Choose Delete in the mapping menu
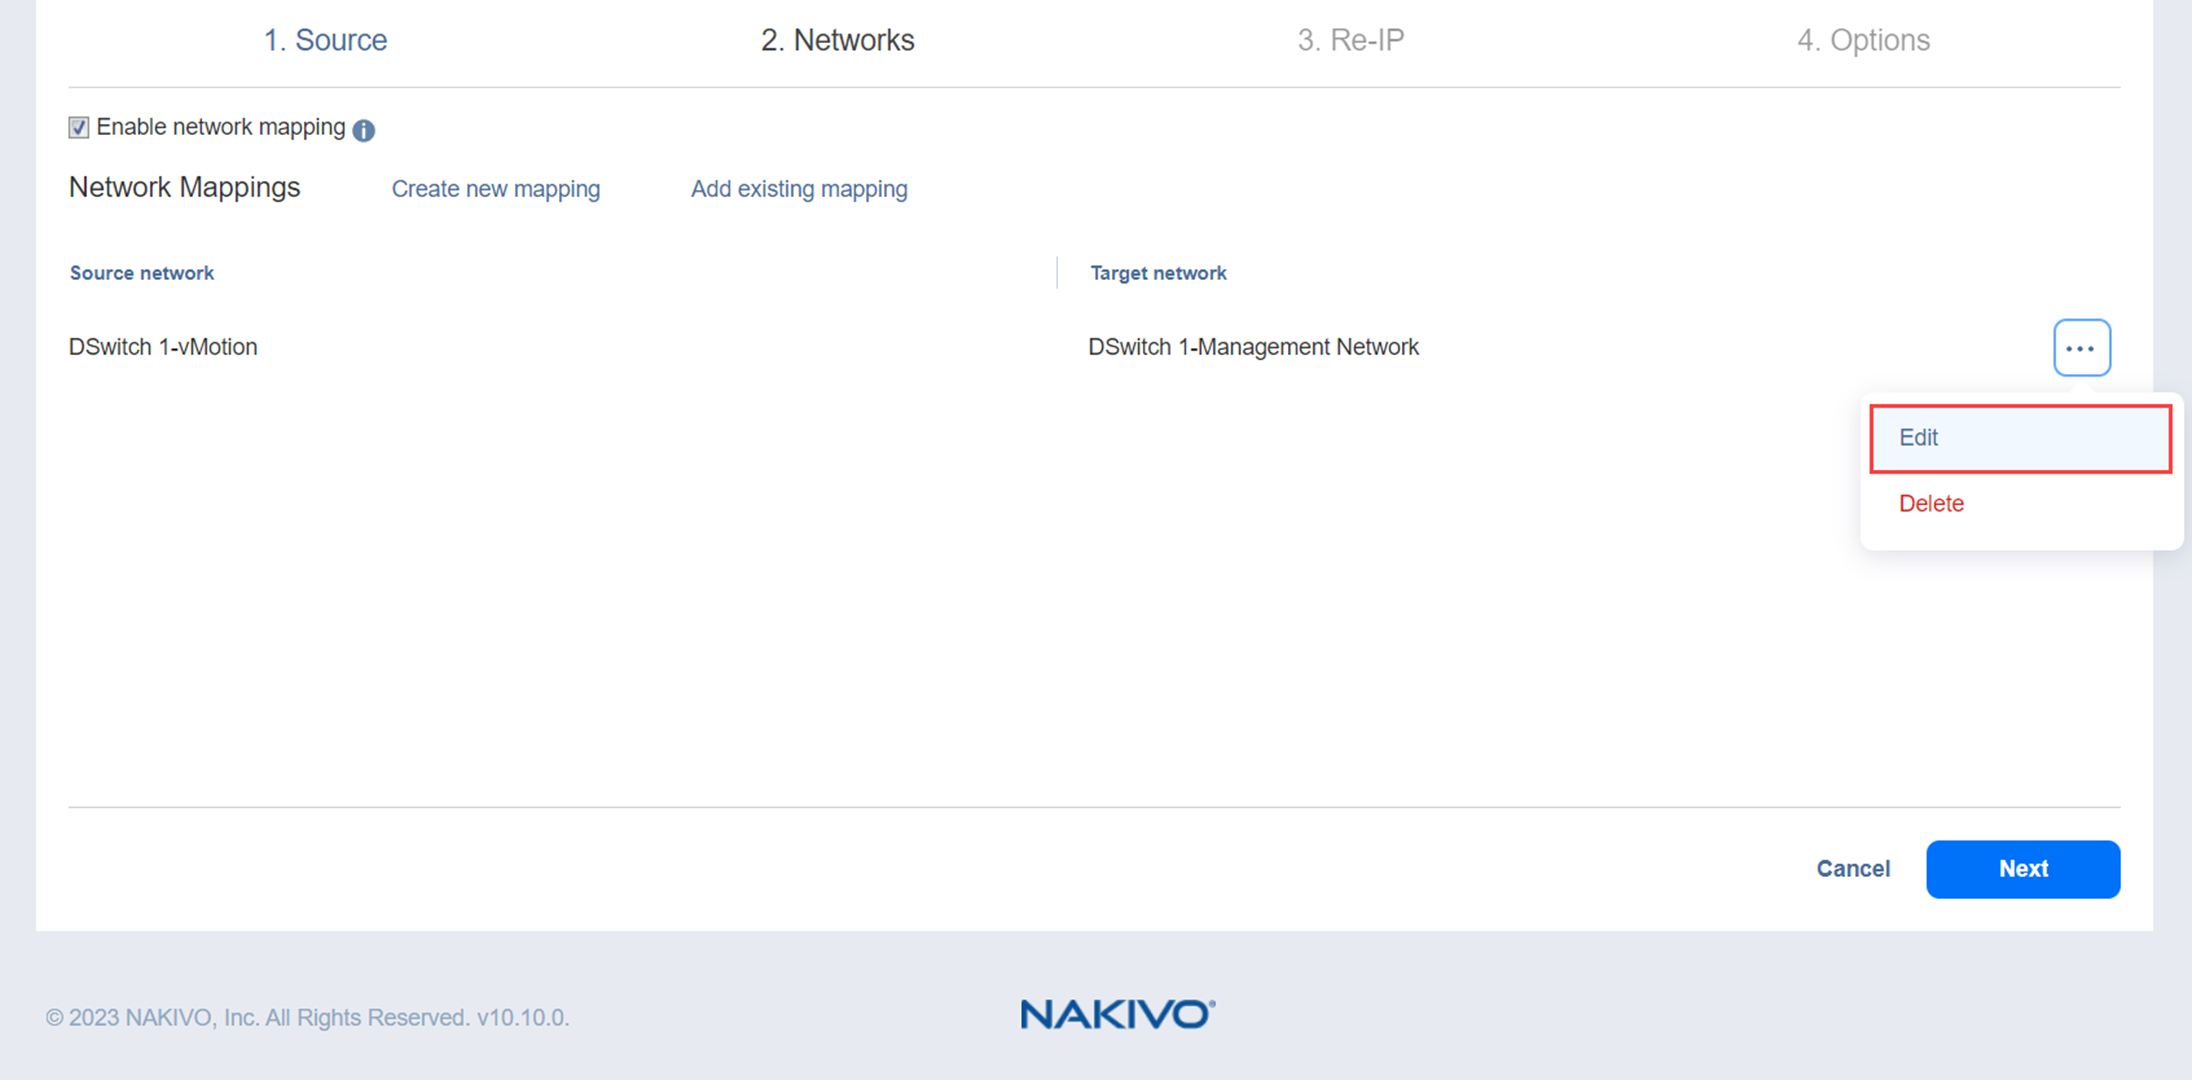 click(x=1930, y=504)
